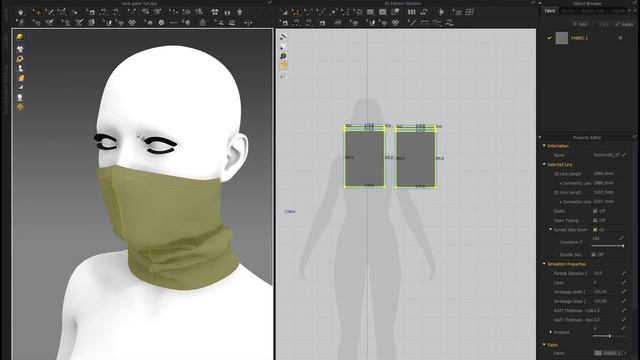Collapse the Selected Line section
Image resolution: width=640 pixels, height=360 pixels.
[544, 164]
